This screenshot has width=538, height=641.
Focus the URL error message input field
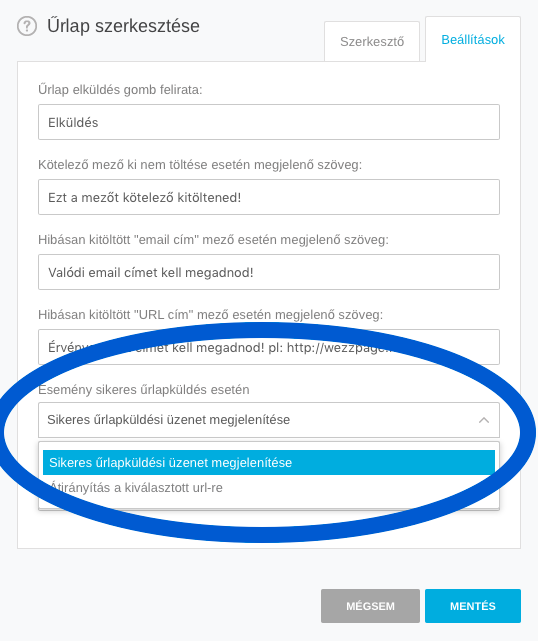point(269,347)
